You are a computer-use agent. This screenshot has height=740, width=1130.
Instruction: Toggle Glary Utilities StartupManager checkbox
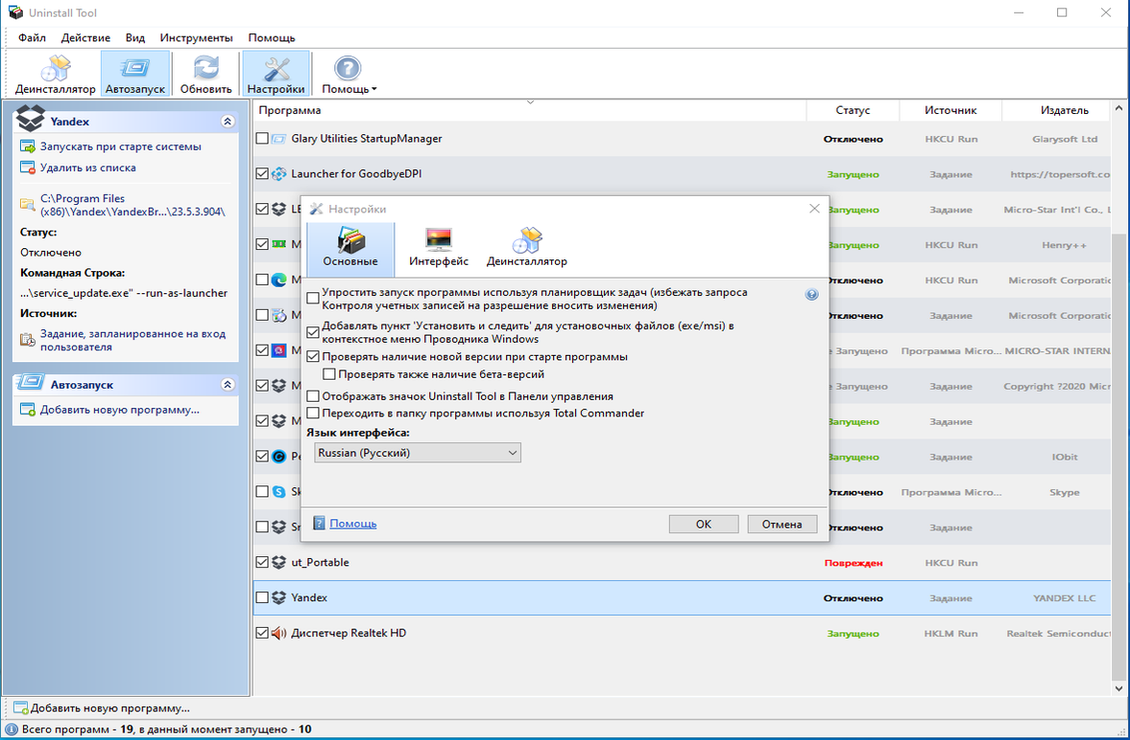[x=262, y=138]
